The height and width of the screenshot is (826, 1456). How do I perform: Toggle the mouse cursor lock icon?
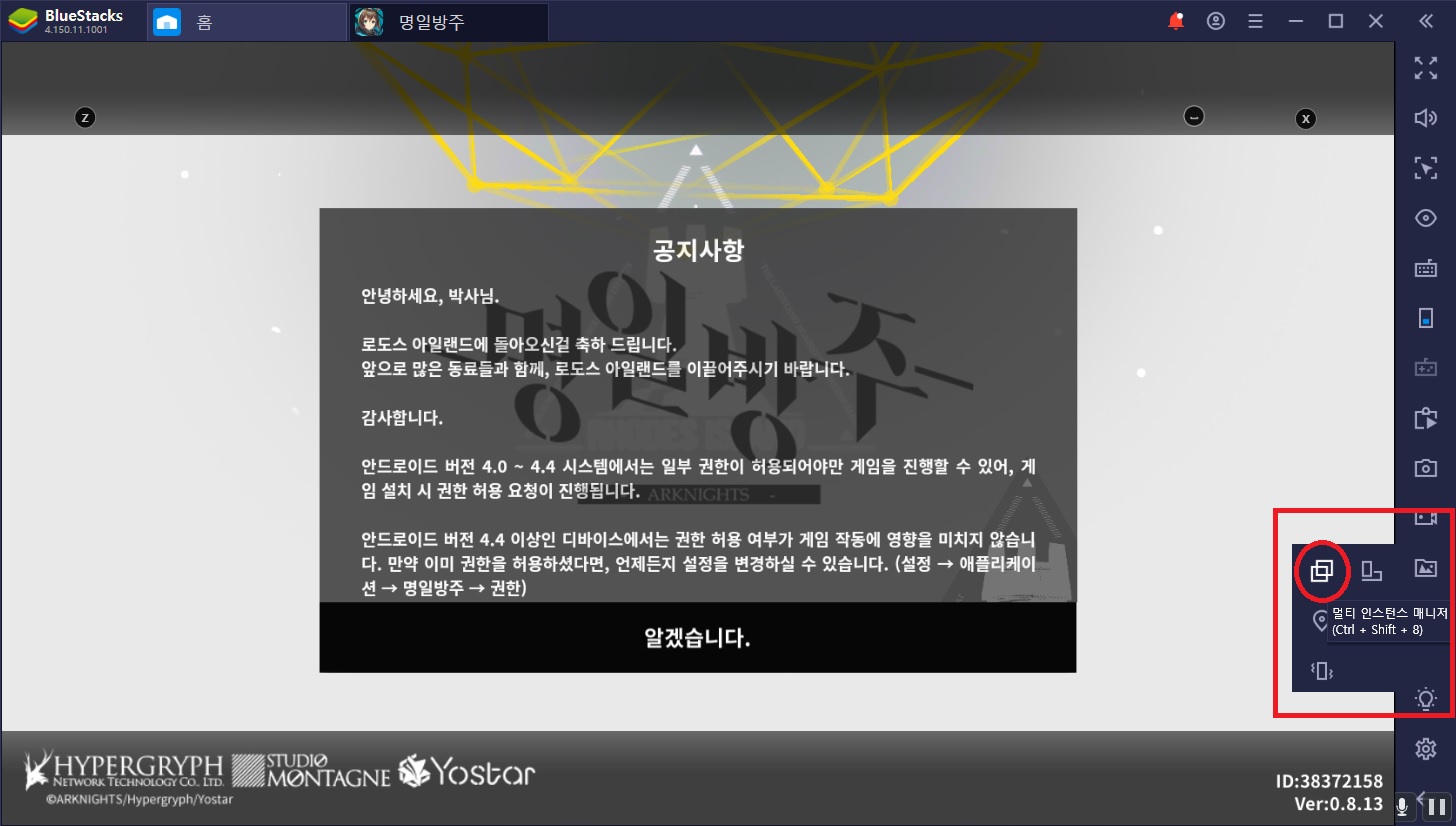1425,168
